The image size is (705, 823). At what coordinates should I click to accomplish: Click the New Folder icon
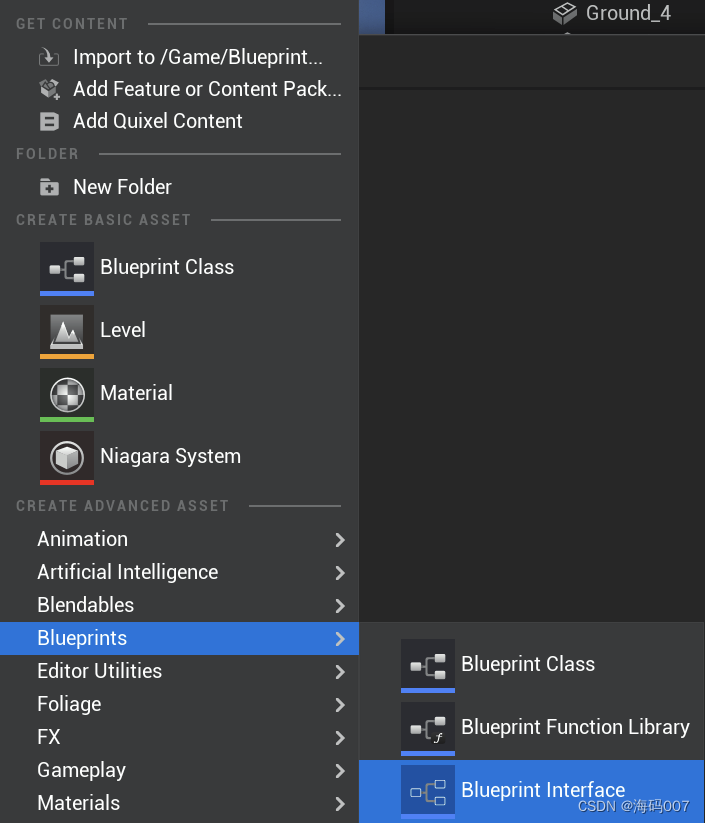(x=49, y=187)
